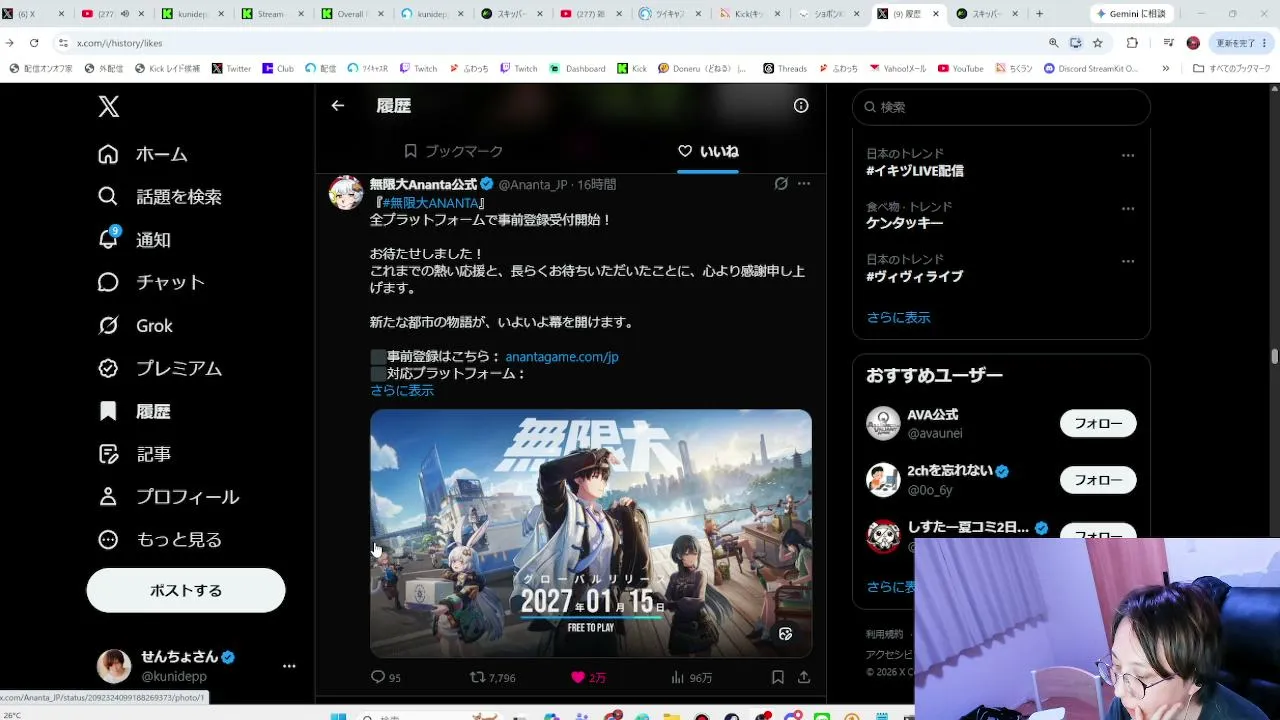Click the #無限大ANANTA hashtag
This screenshot has width=1280, height=720.
pyautogui.click(x=430, y=203)
